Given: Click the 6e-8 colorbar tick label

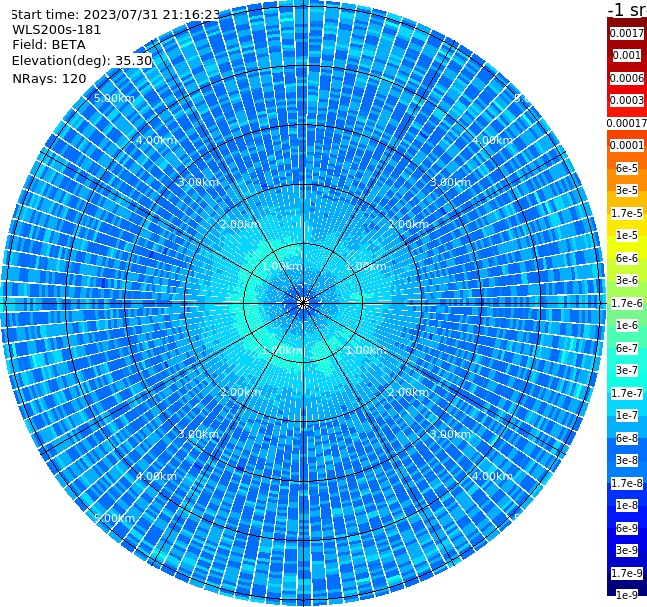Looking at the screenshot, I should tap(627, 438).
